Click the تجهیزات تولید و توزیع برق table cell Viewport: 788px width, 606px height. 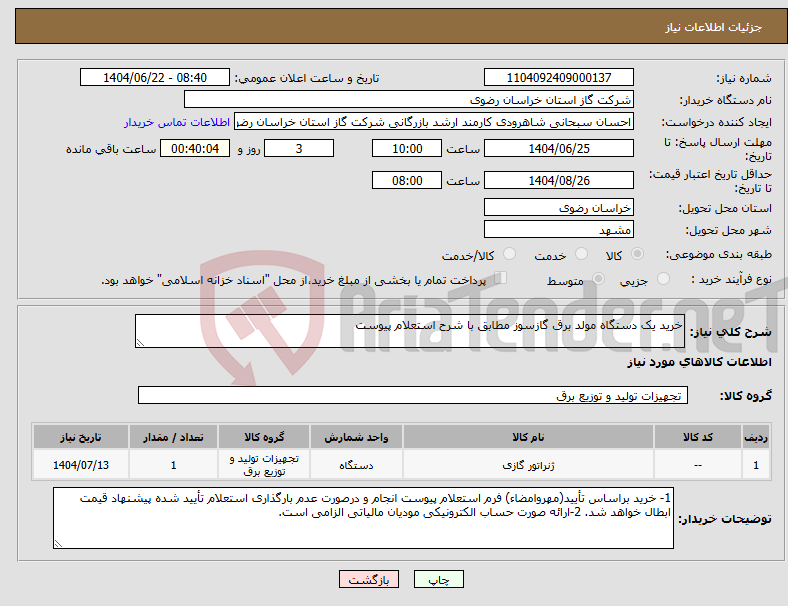pyautogui.click(x=264, y=465)
